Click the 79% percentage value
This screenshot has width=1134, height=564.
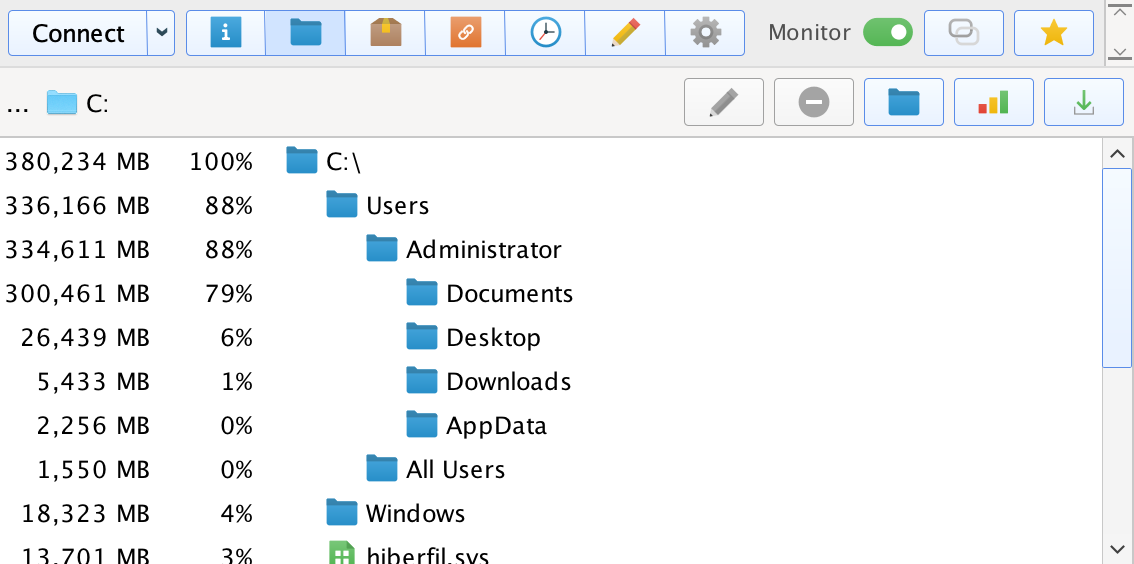[x=229, y=294]
